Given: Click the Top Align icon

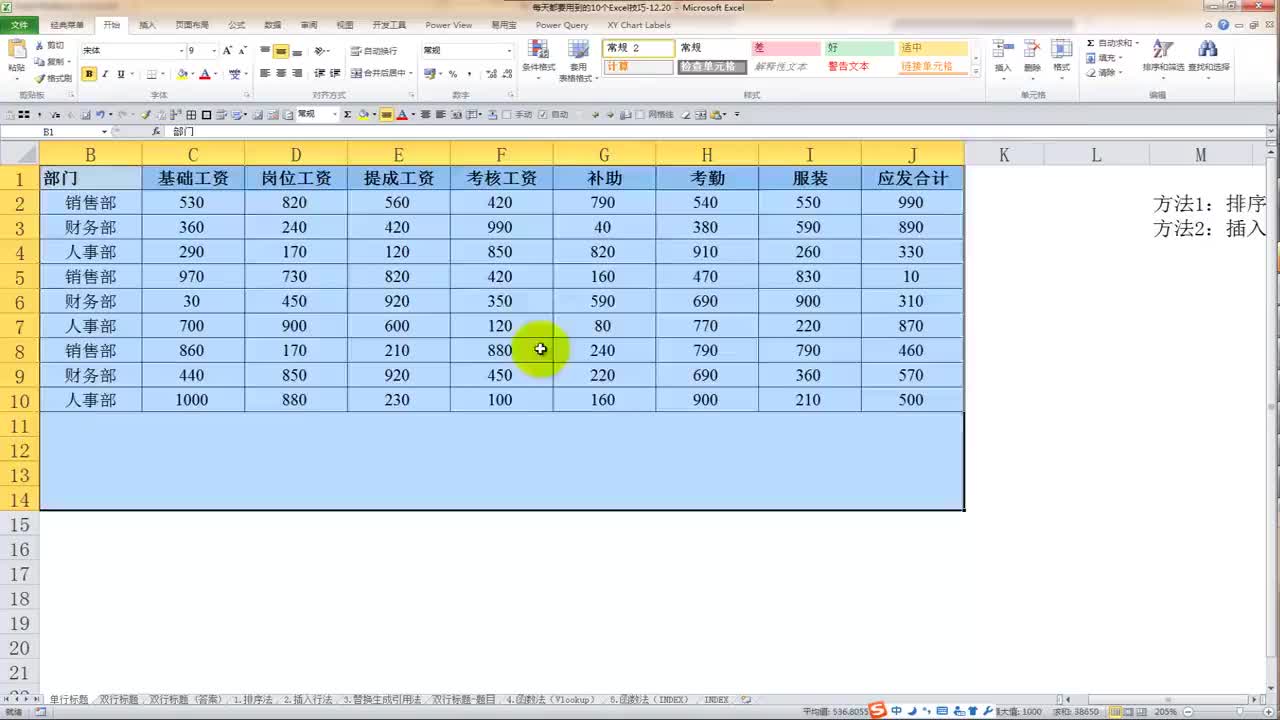Looking at the screenshot, I should coord(265,51).
